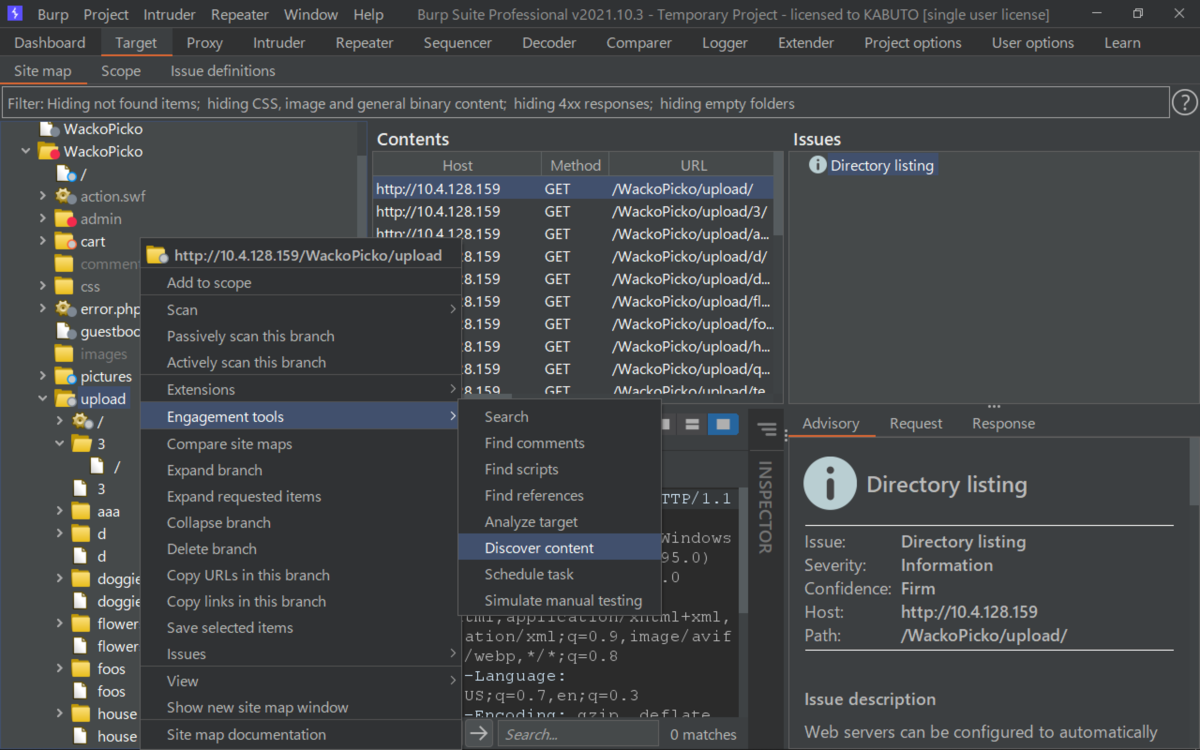Click the images folder icon
The width and height of the screenshot is (1200, 750).
coord(65,354)
